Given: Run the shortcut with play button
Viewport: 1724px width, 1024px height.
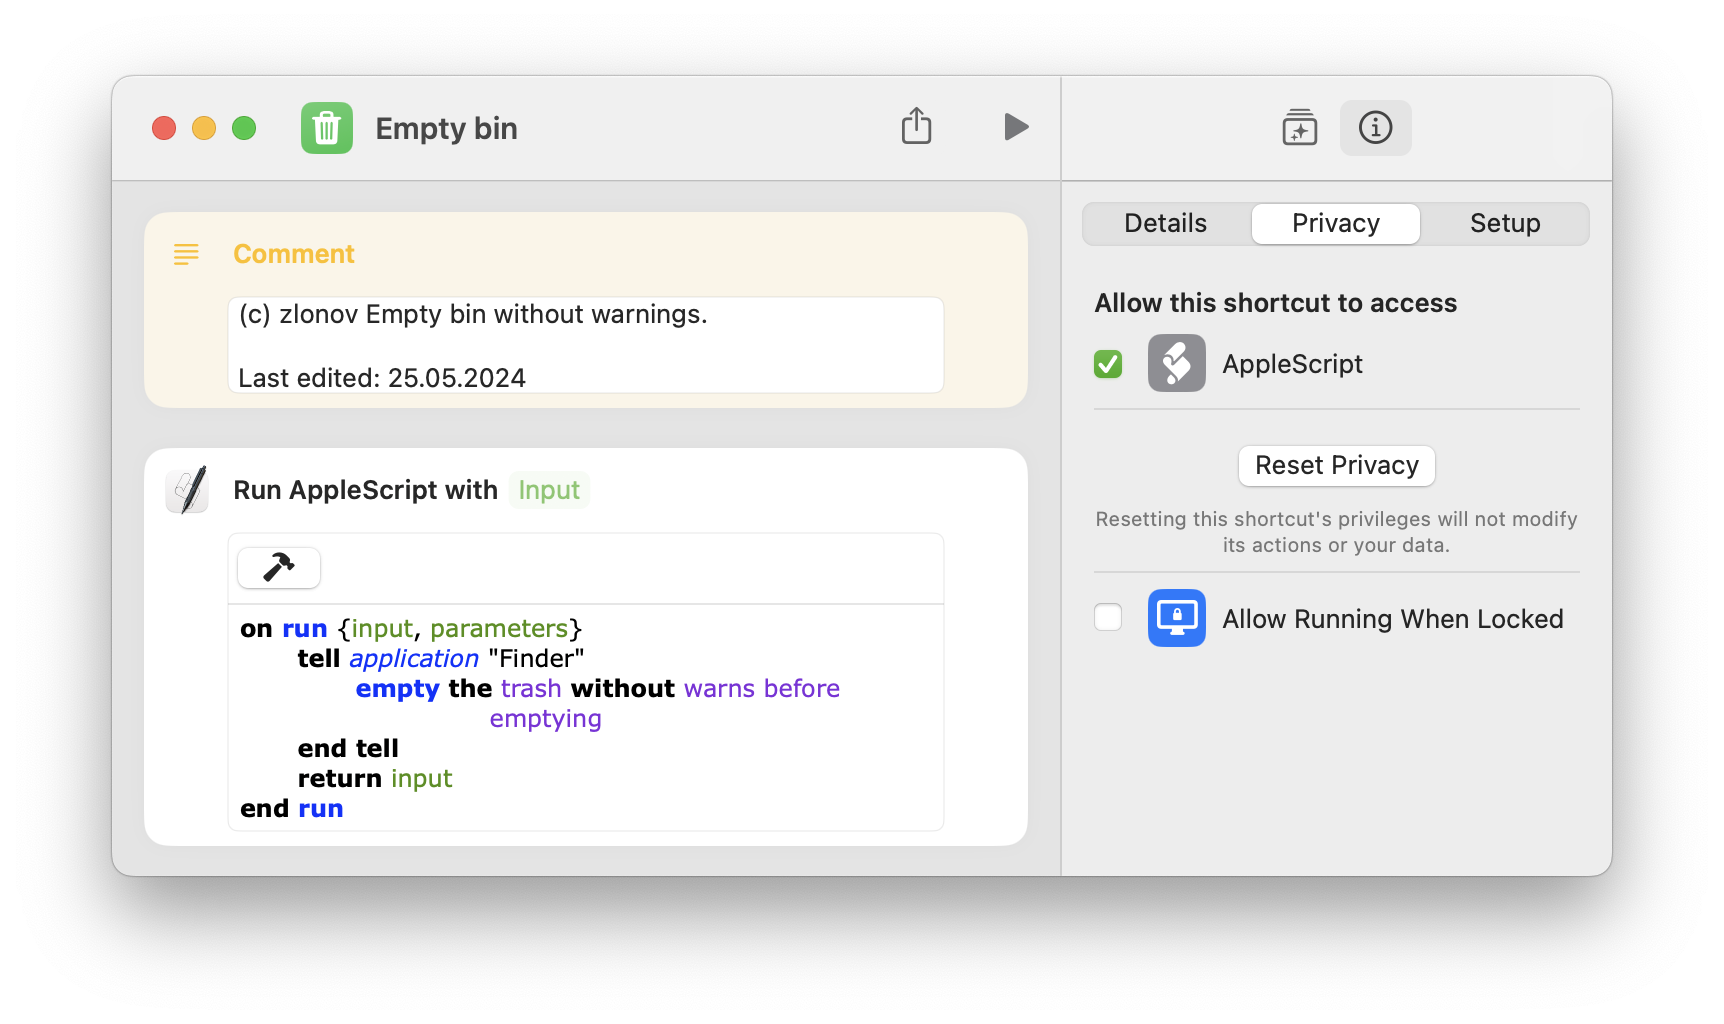Looking at the screenshot, I should tap(1015, 127).
